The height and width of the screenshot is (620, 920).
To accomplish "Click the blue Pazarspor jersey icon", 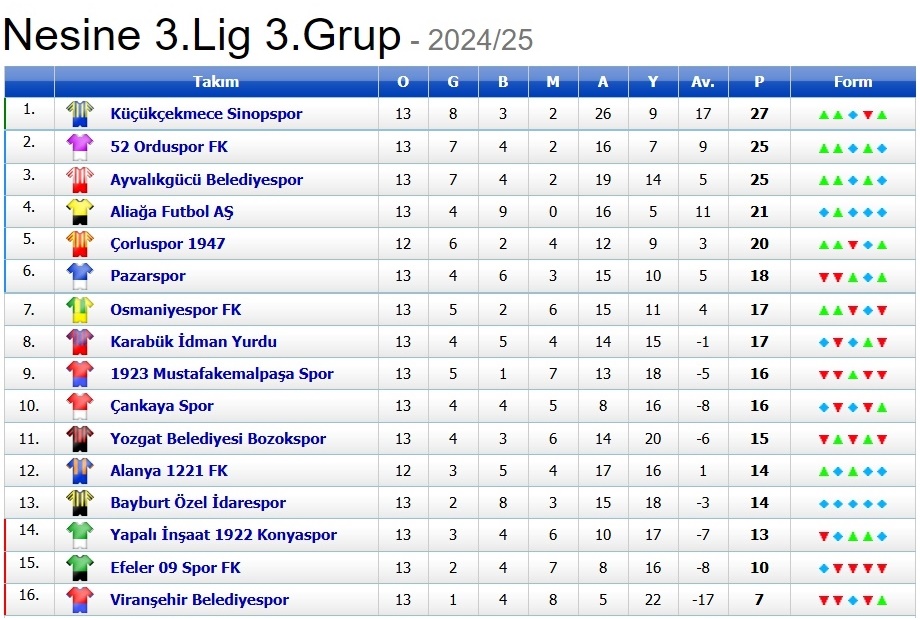I will 79,276.
